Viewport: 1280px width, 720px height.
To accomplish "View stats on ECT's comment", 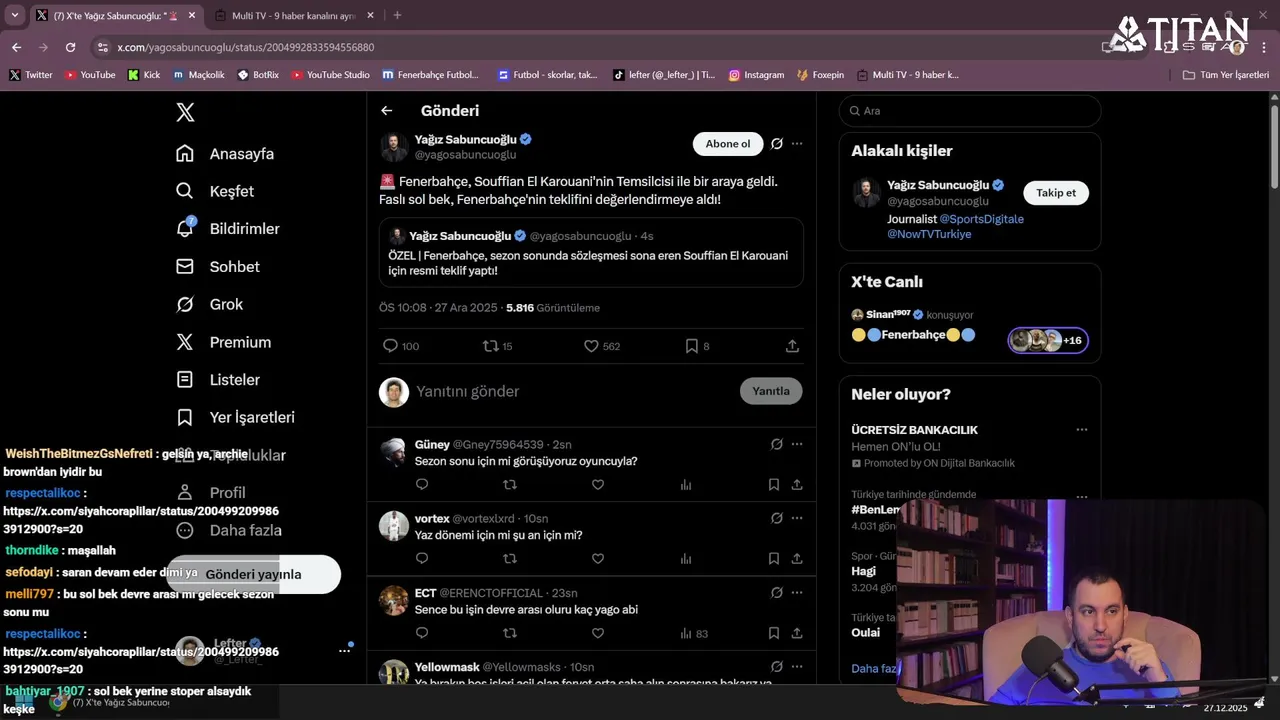I will point(693,633).
